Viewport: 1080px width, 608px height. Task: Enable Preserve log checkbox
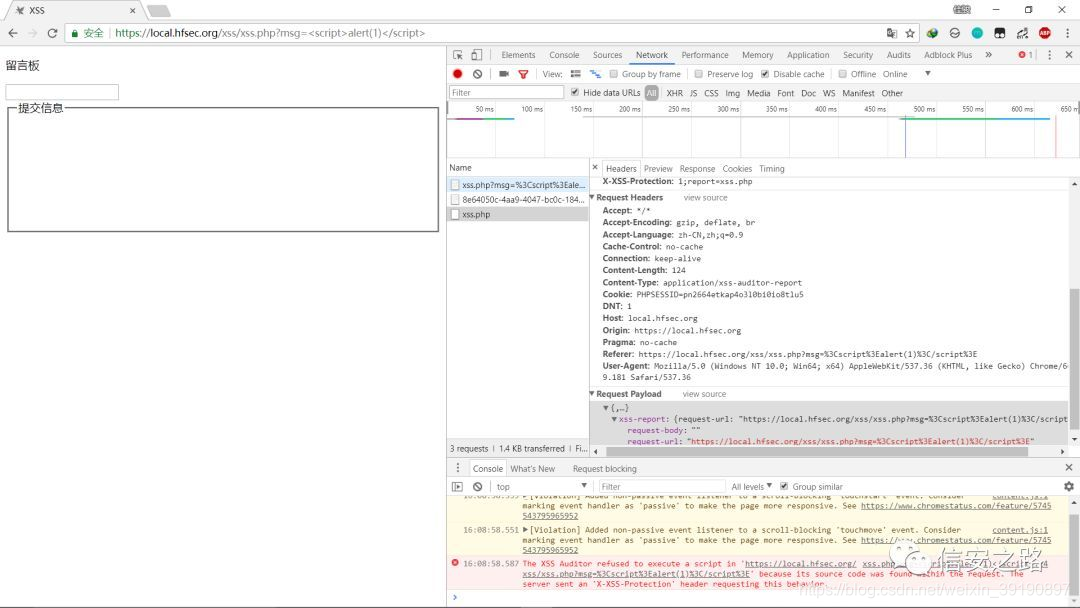(698, 74)
